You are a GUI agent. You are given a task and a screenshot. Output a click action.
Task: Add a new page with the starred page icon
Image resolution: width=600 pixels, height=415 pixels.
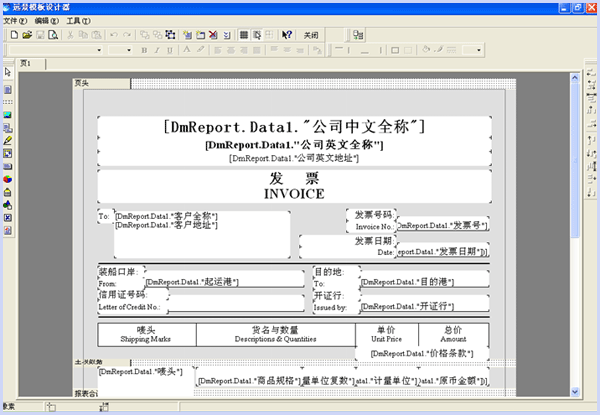(x=187, y=35)
